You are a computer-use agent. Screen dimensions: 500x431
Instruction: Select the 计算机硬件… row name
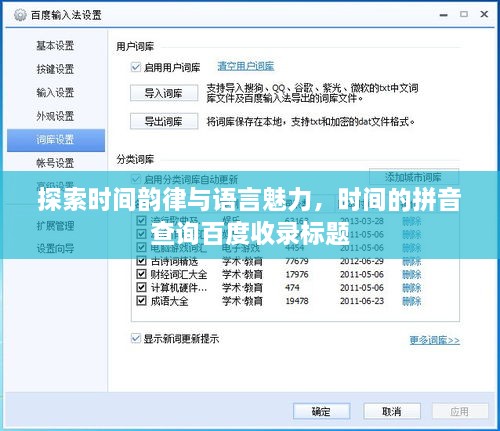coord(179,288)
